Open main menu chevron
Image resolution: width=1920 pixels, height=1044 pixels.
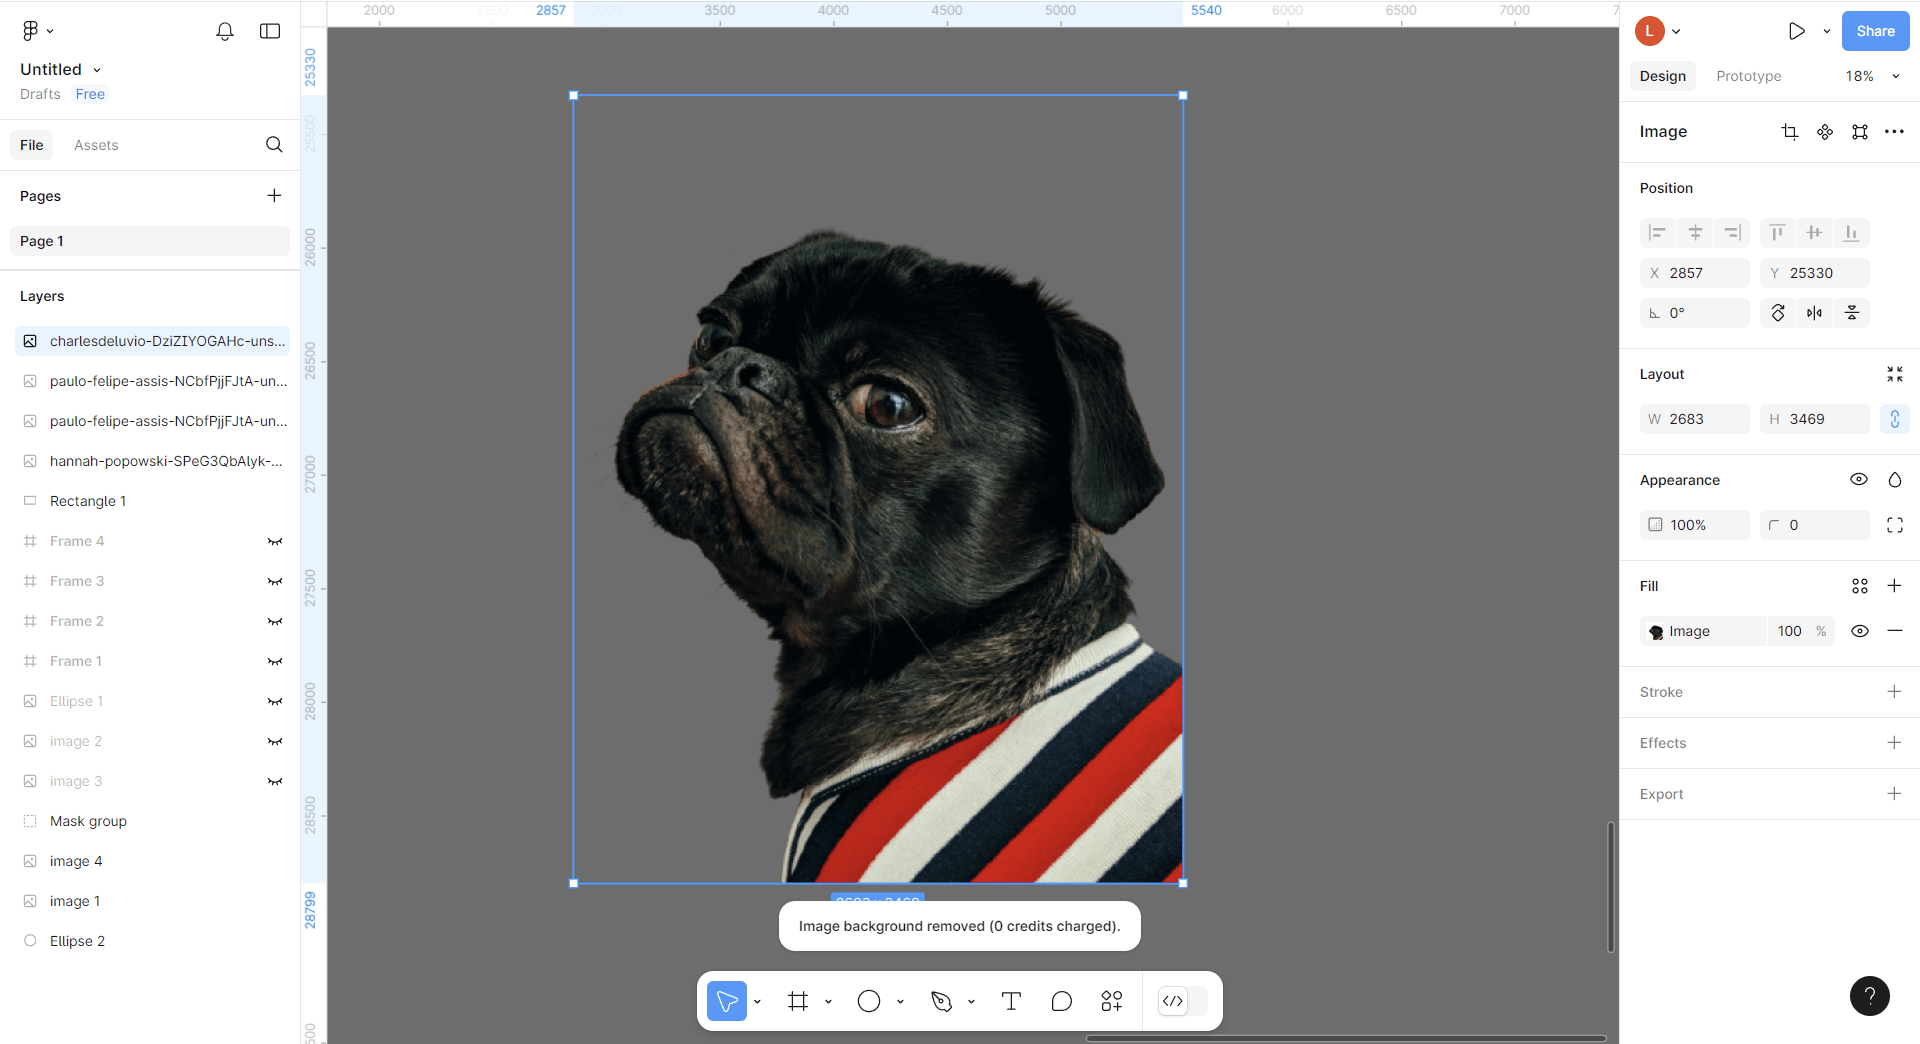pyautogui.click(x=50, y=31)
